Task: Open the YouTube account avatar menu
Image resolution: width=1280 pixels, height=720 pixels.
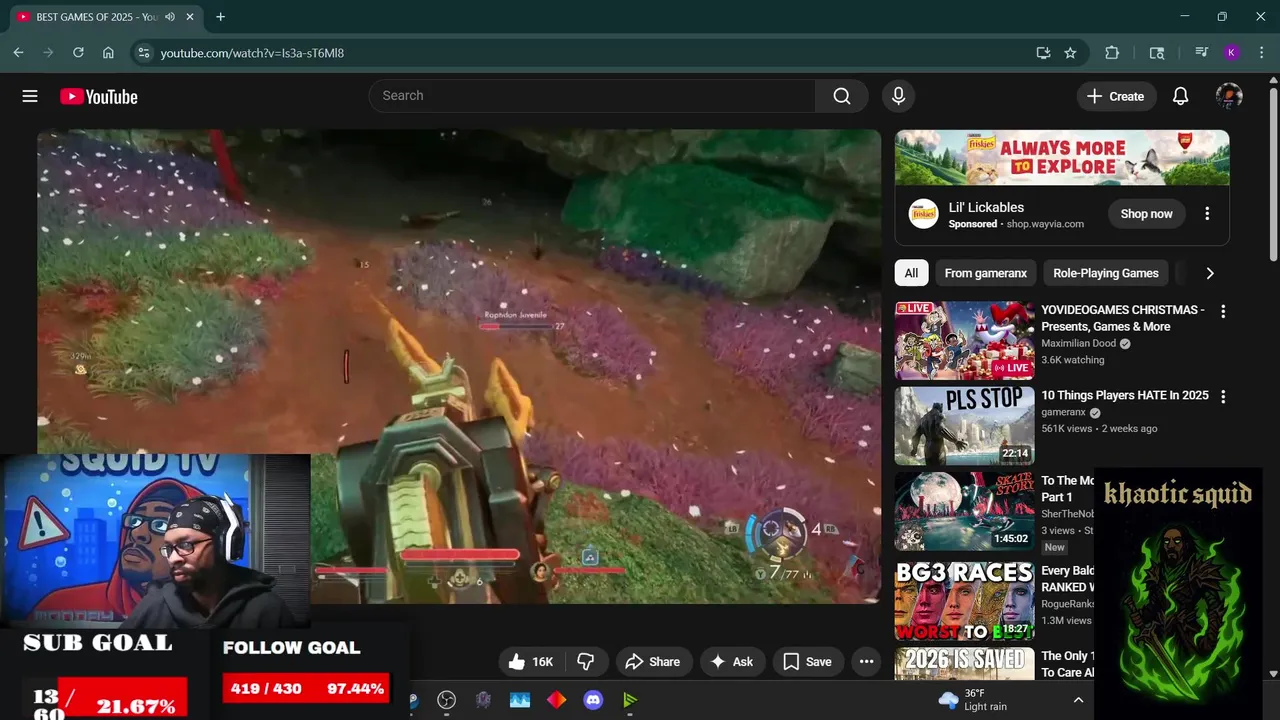Action: [1229, 96]
